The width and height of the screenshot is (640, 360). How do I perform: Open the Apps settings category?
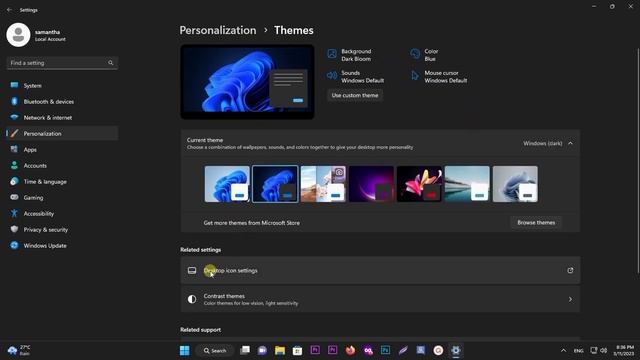coord(62,149)
